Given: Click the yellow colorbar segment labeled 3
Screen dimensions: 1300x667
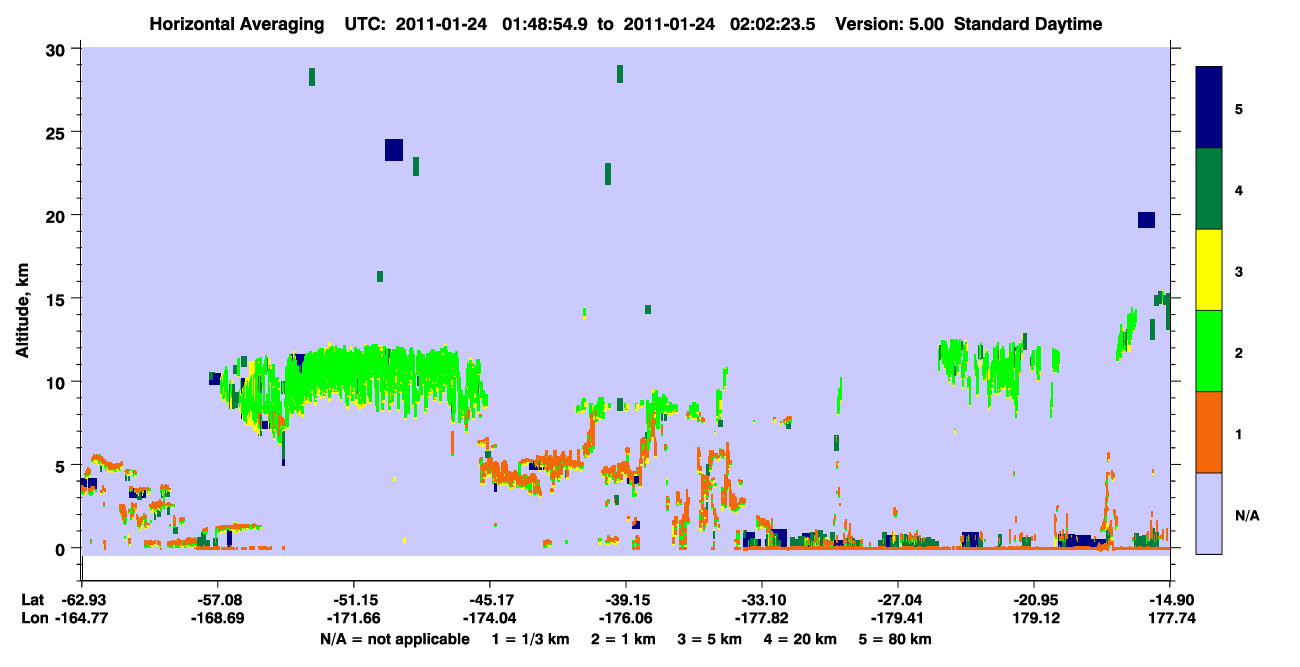Looking at the screenshot, I should (x=1209, y=270).
